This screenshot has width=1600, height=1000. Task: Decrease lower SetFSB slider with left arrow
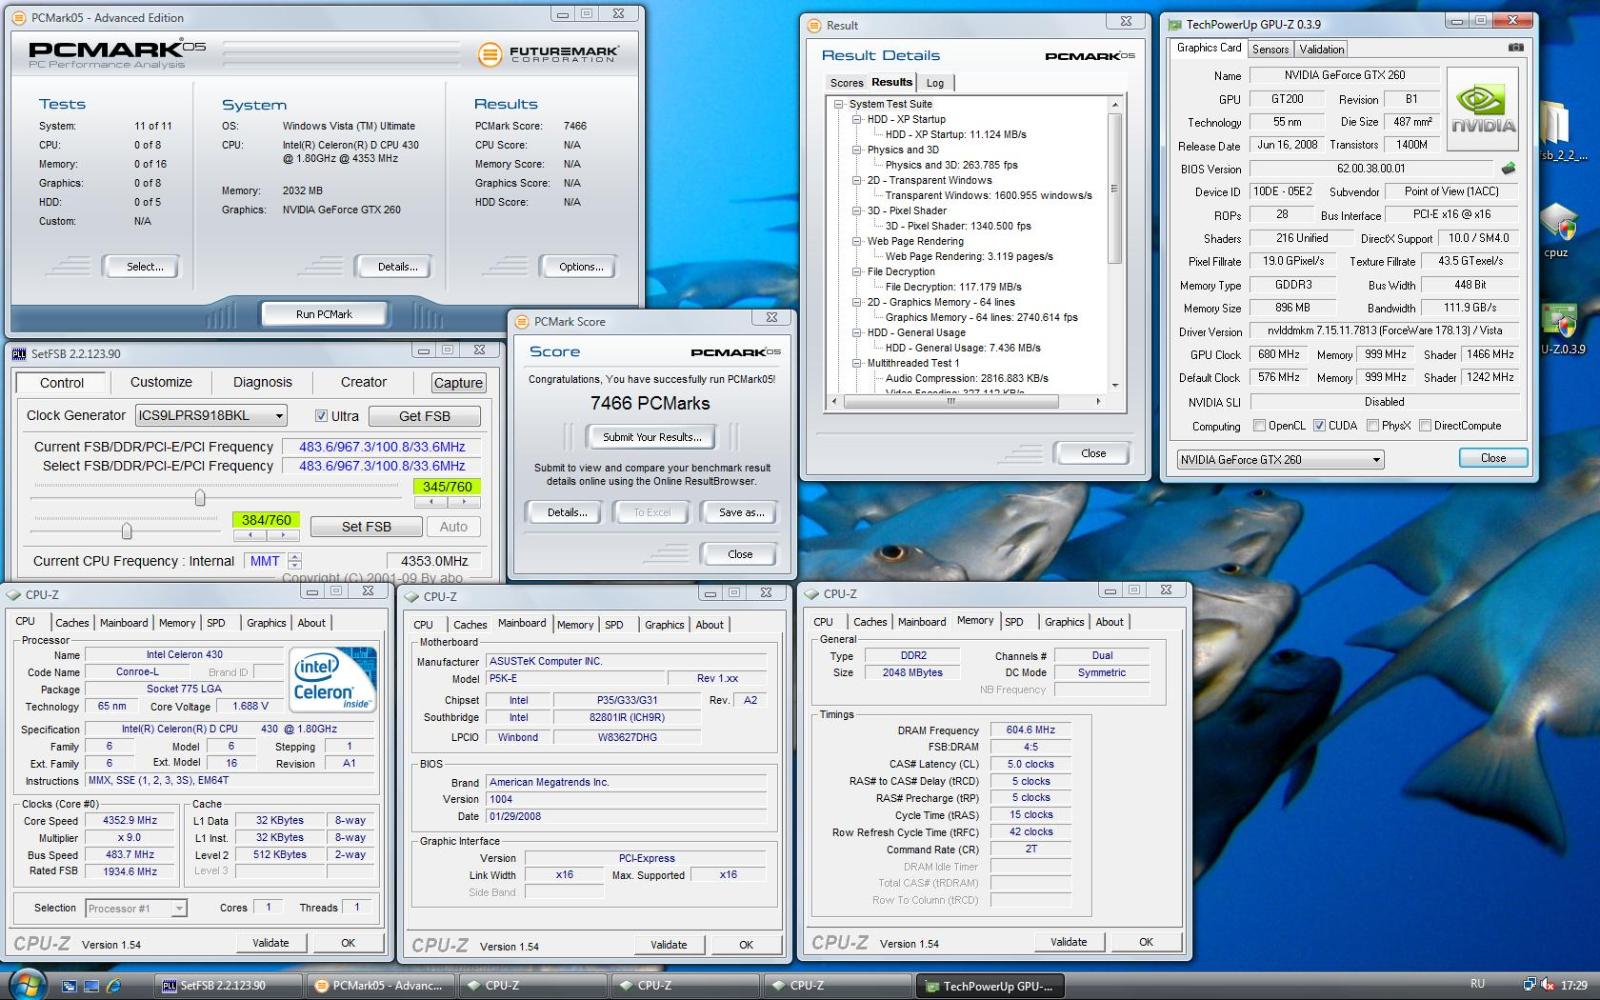248,536
